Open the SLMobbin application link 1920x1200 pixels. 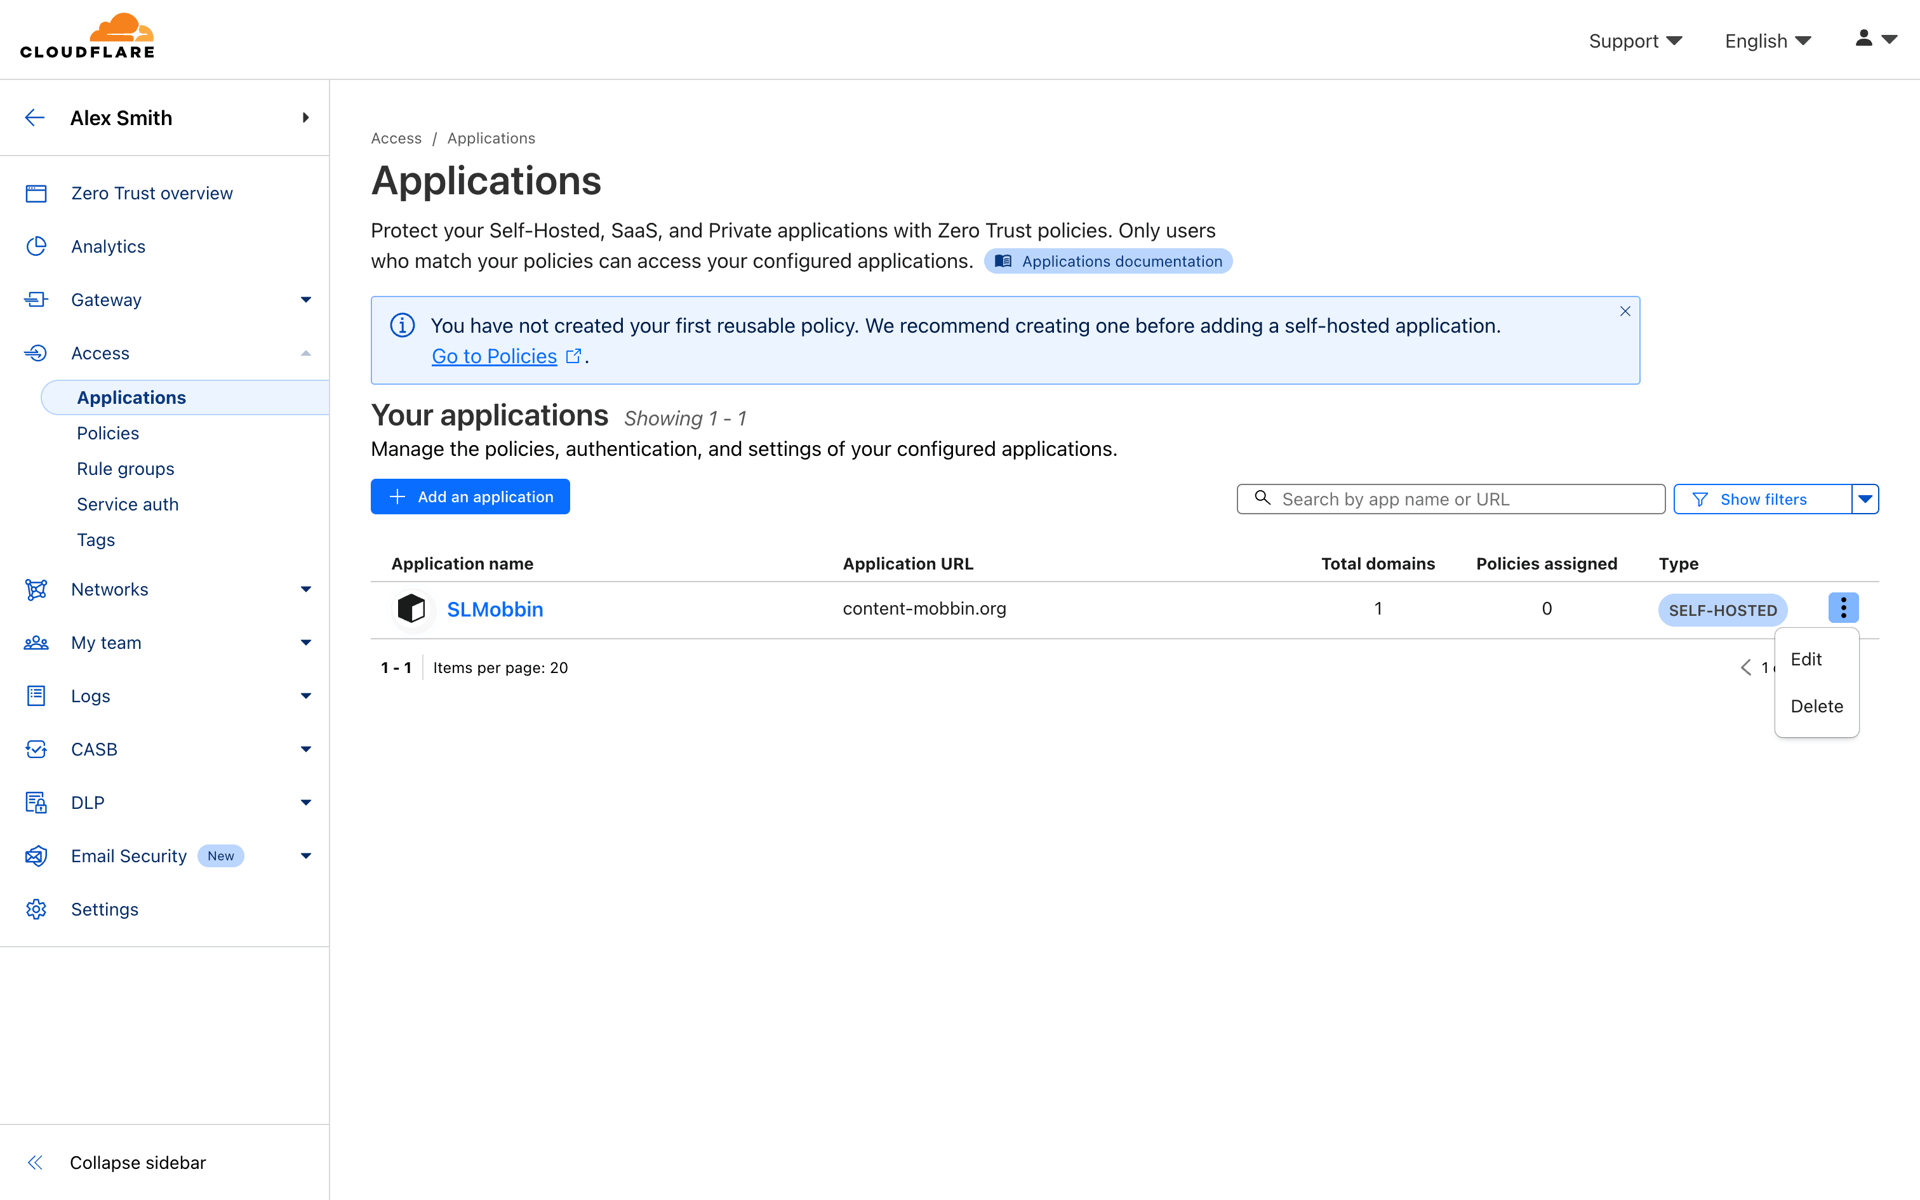(x=495, y=609)
